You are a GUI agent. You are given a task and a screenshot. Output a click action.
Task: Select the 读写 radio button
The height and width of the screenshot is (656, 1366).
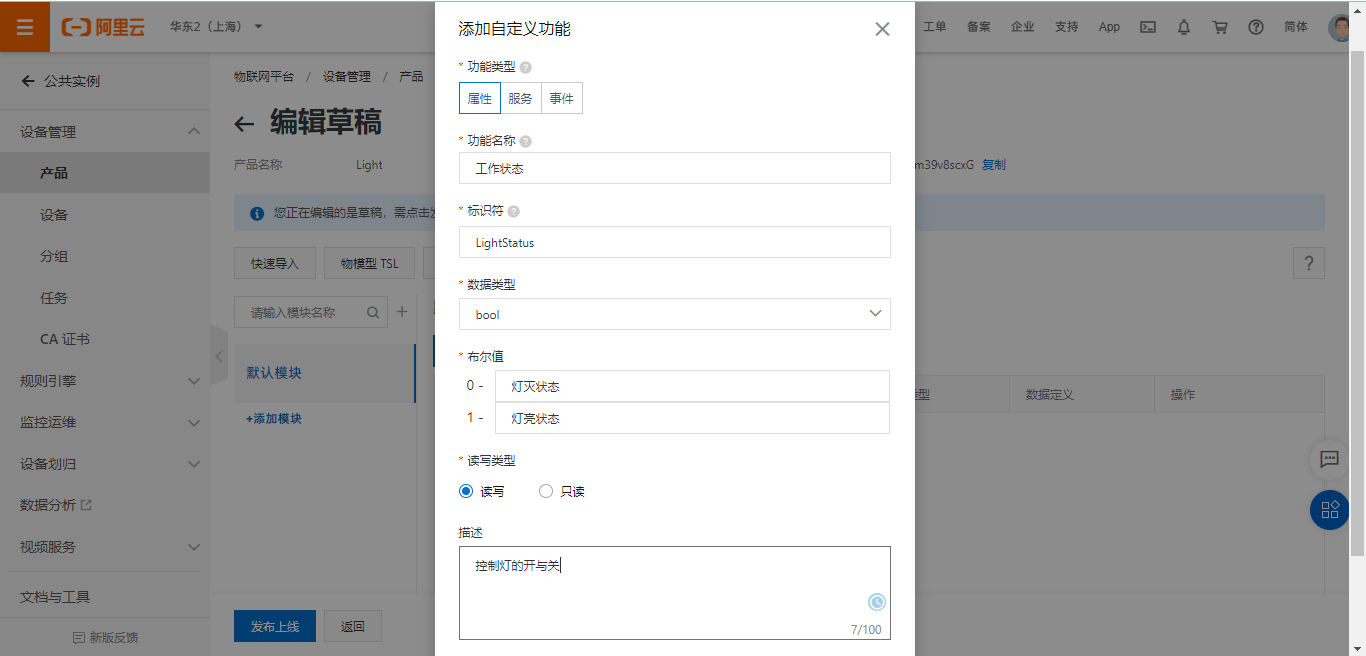pyautogui.click(x=465, y=491)
